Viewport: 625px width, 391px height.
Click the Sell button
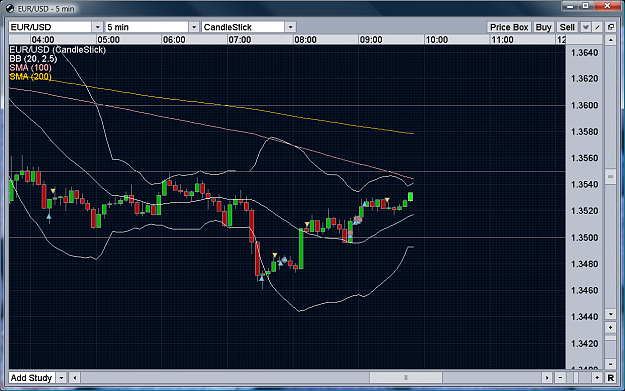coord(567,27)
